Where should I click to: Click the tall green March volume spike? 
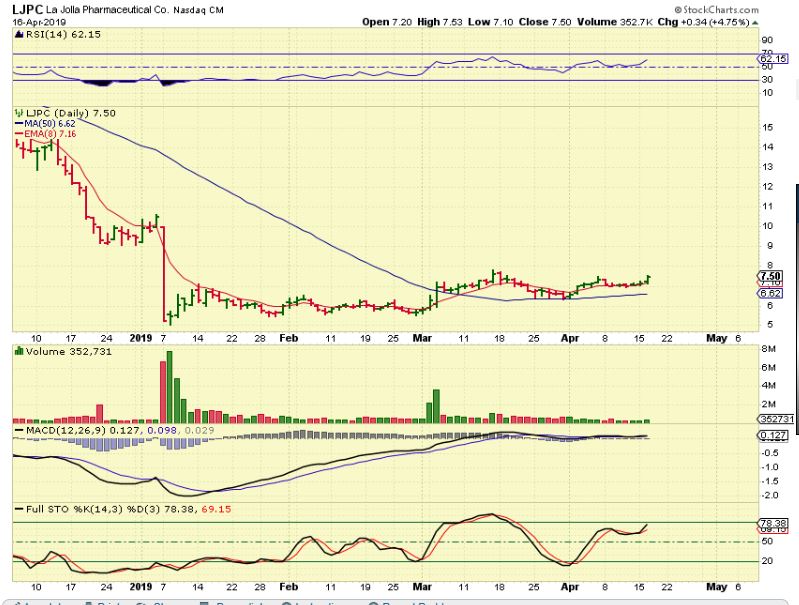436,406
